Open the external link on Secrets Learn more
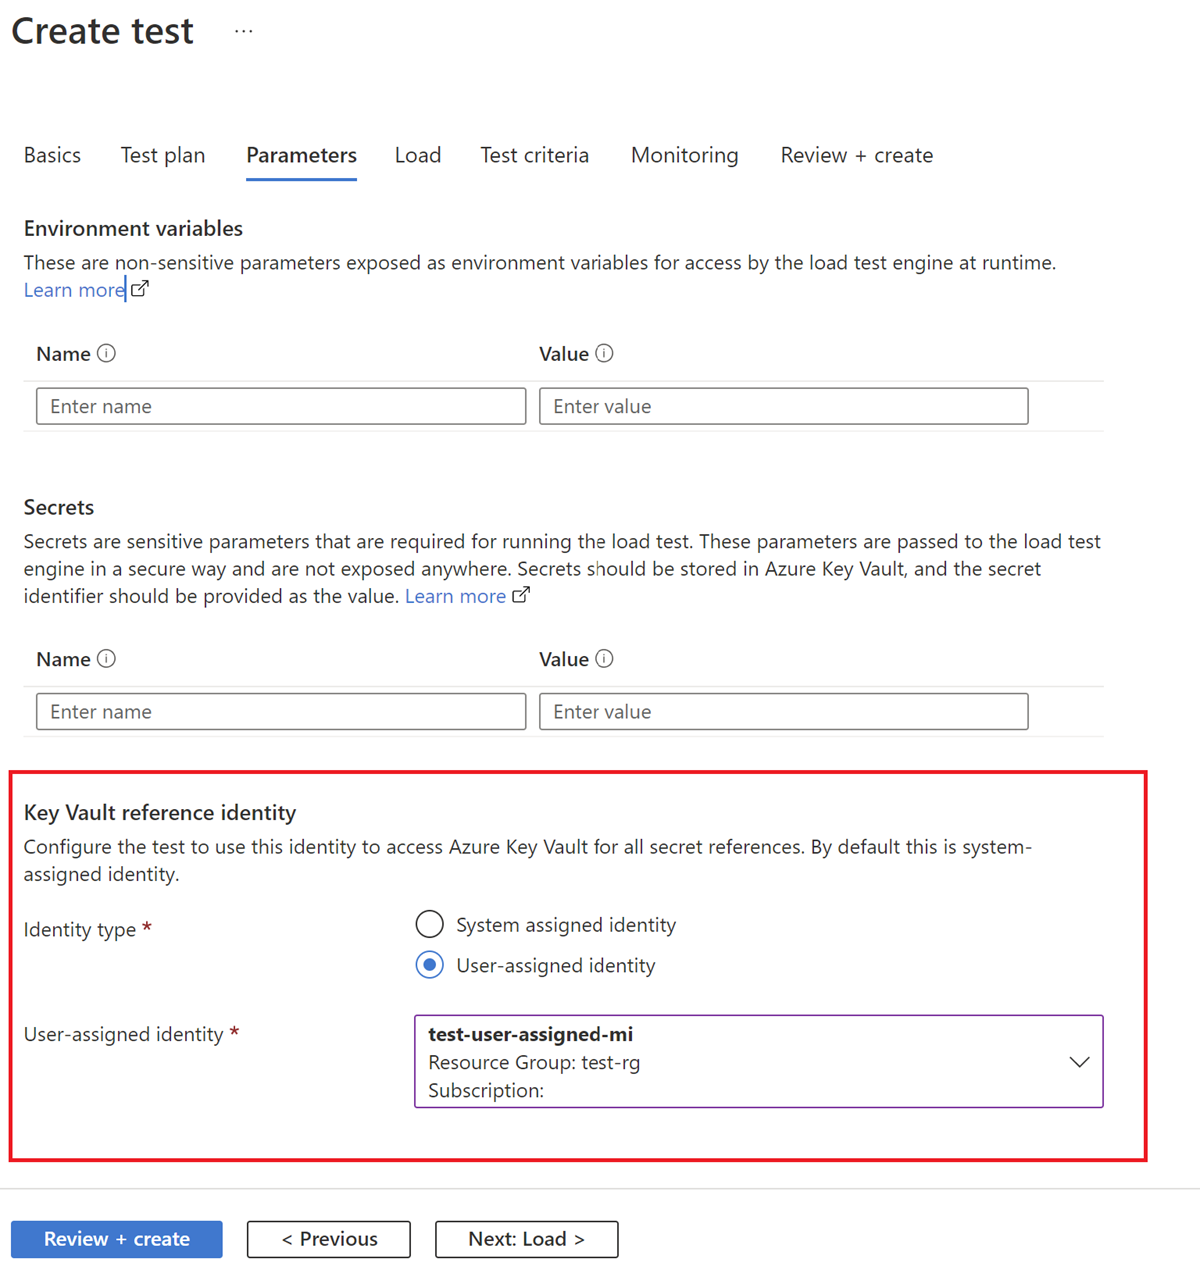The height and width of the screenshot is (1284, 1200). click(x=521, y=594)
